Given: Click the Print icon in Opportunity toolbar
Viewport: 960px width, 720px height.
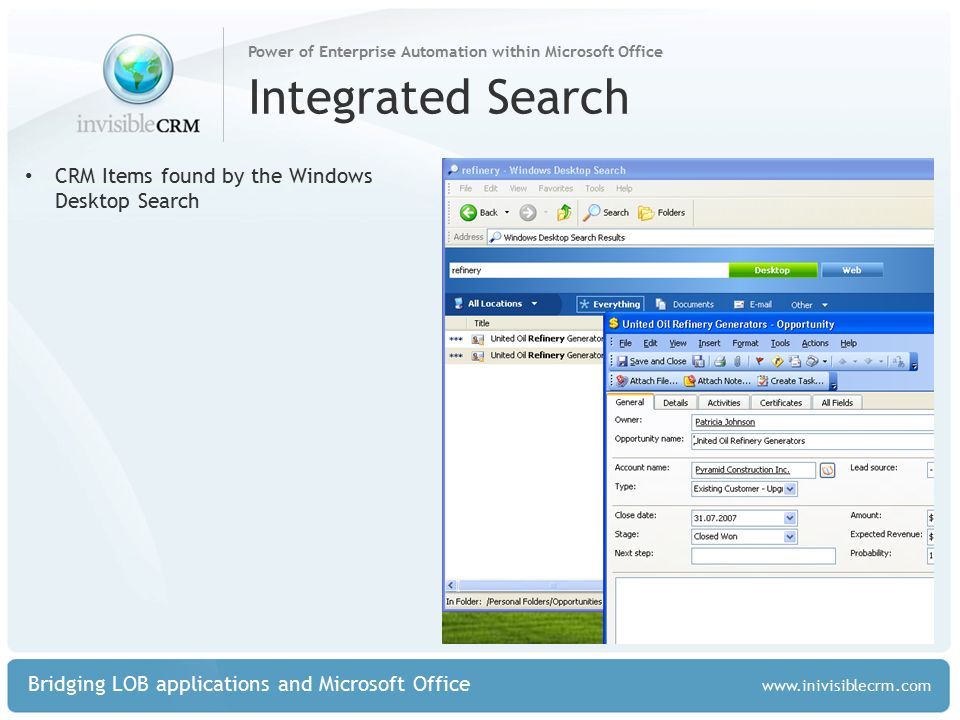Looking at the screenshot, I should 720,361.
